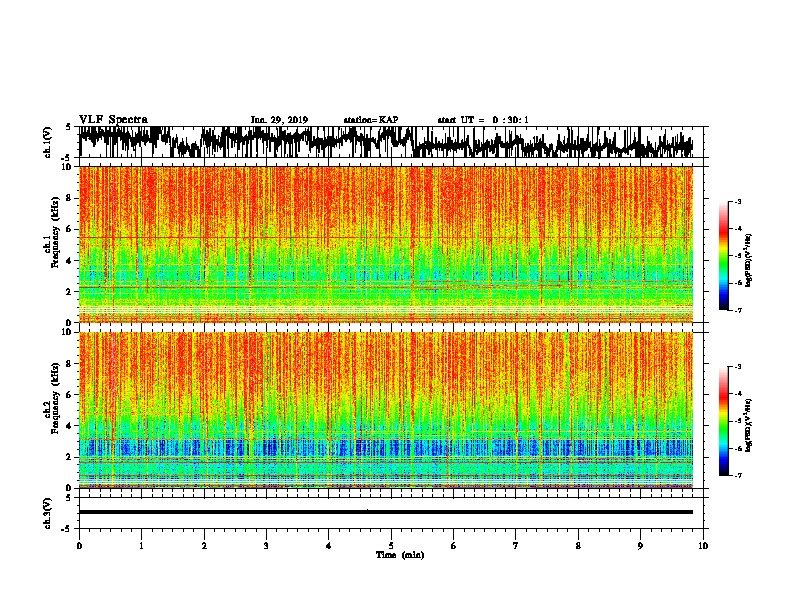This screenshot has height=612, width=792.
Task: Click the "2" kHz tick on ch.1 frequency axis
Action: (x=70, y=291)
